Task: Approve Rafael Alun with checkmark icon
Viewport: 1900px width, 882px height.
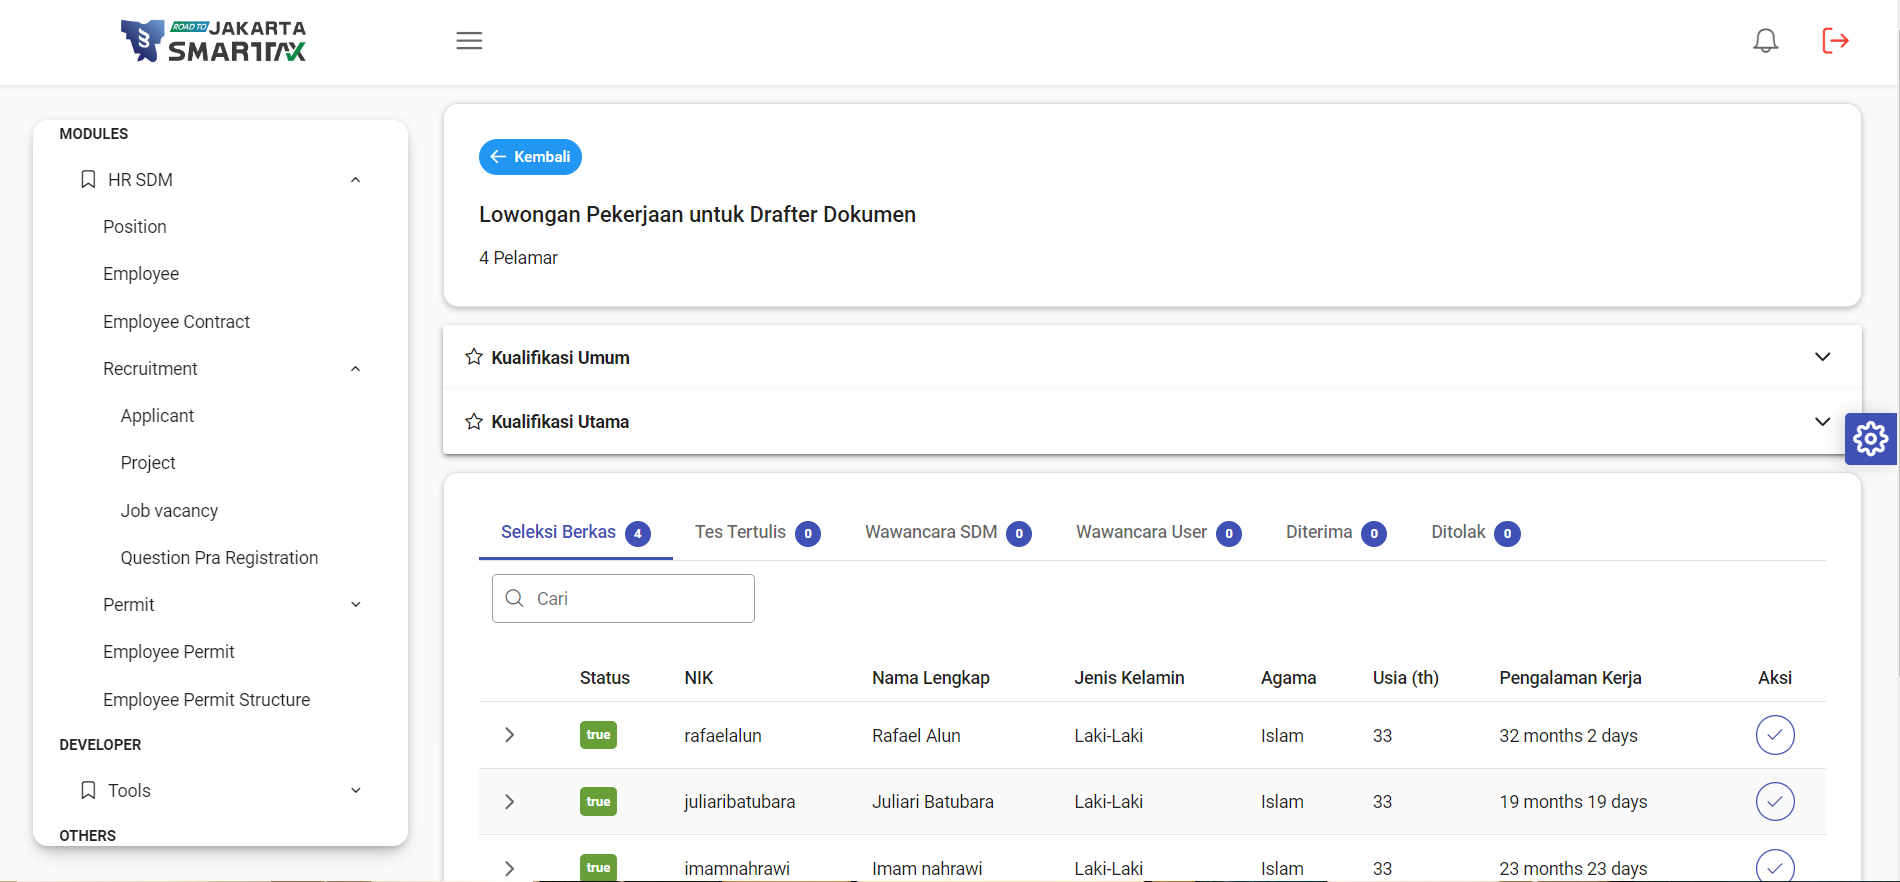Action: [x=1774, y=735]
